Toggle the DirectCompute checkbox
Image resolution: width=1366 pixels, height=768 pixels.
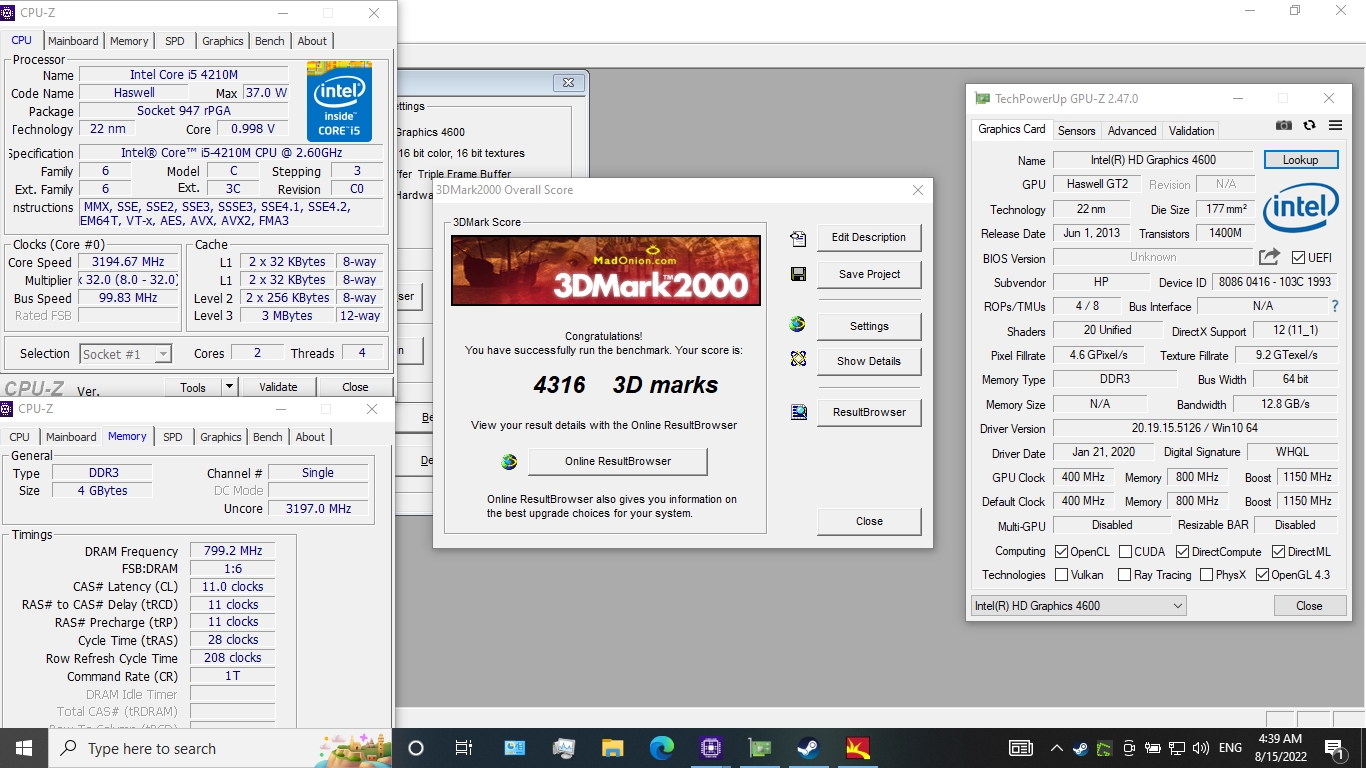click(1182, 551)
